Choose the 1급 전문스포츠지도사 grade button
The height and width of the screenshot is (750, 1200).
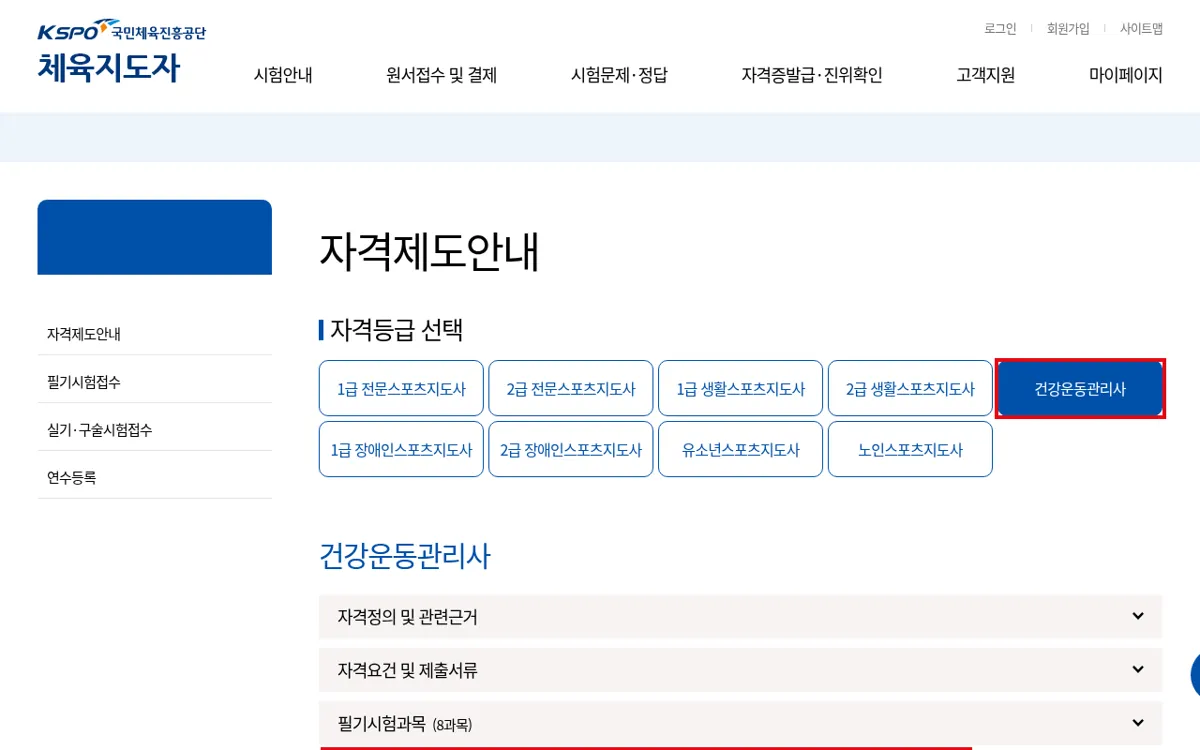[x=401, y=388]
